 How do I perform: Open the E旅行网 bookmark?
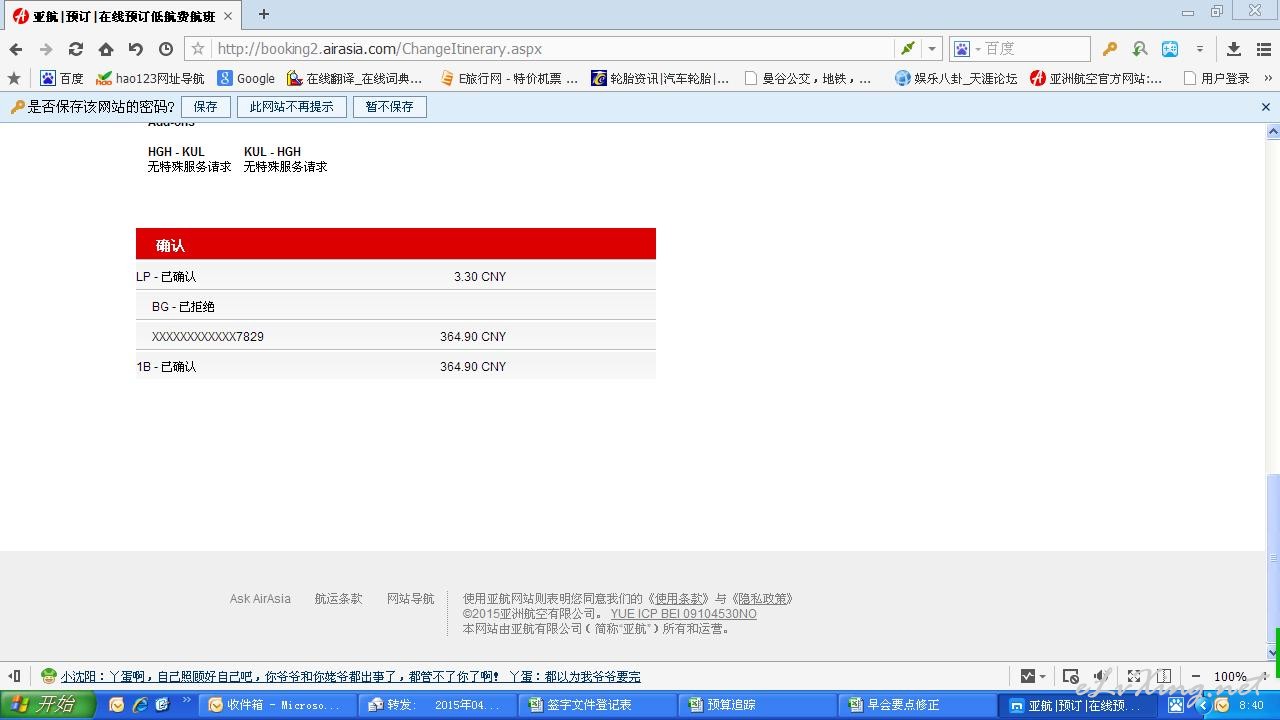pyautogui.click(x=508, y=78)
